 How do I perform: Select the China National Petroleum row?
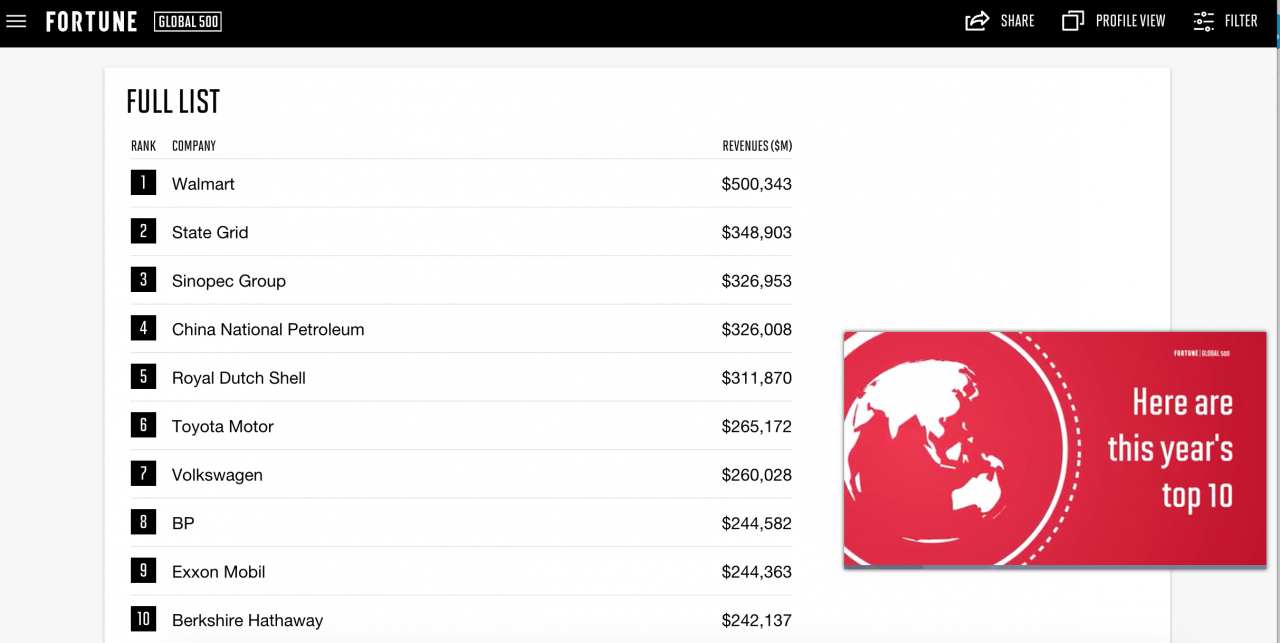(461, 329)
